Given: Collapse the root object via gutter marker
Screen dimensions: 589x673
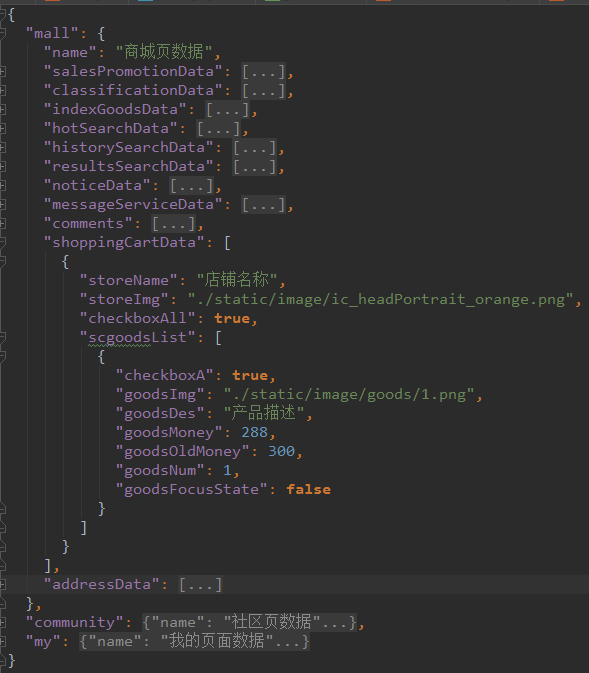Looking at the screenshot, I should click(x=3, y=14).
